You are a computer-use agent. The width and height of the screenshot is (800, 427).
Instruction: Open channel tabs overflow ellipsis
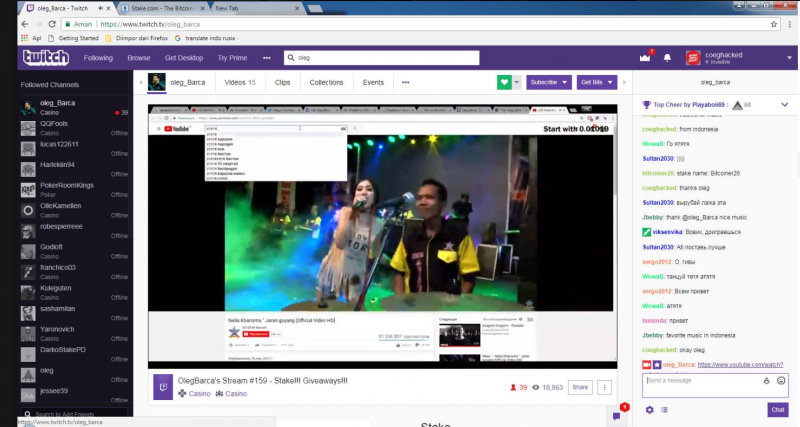pyautogui.click(x=406, y=82)
